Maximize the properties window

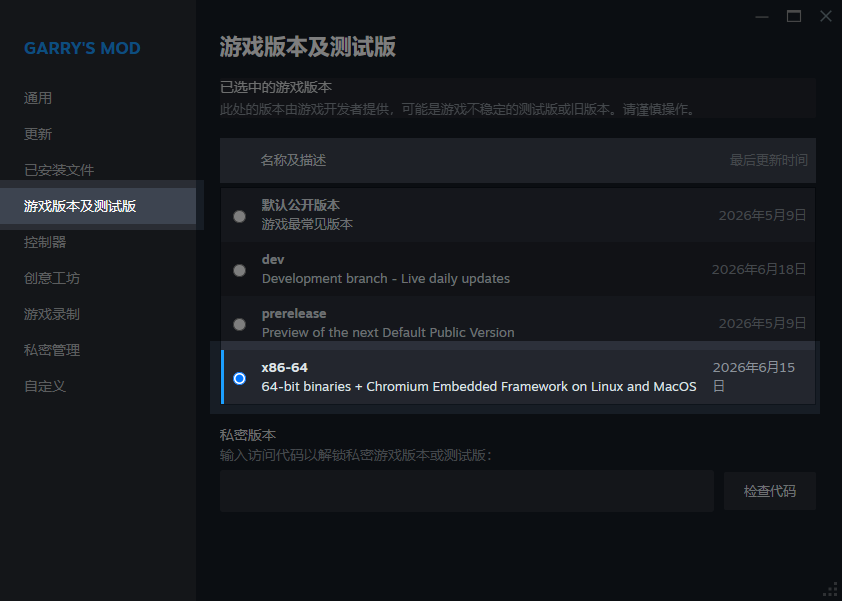point(794,17)
